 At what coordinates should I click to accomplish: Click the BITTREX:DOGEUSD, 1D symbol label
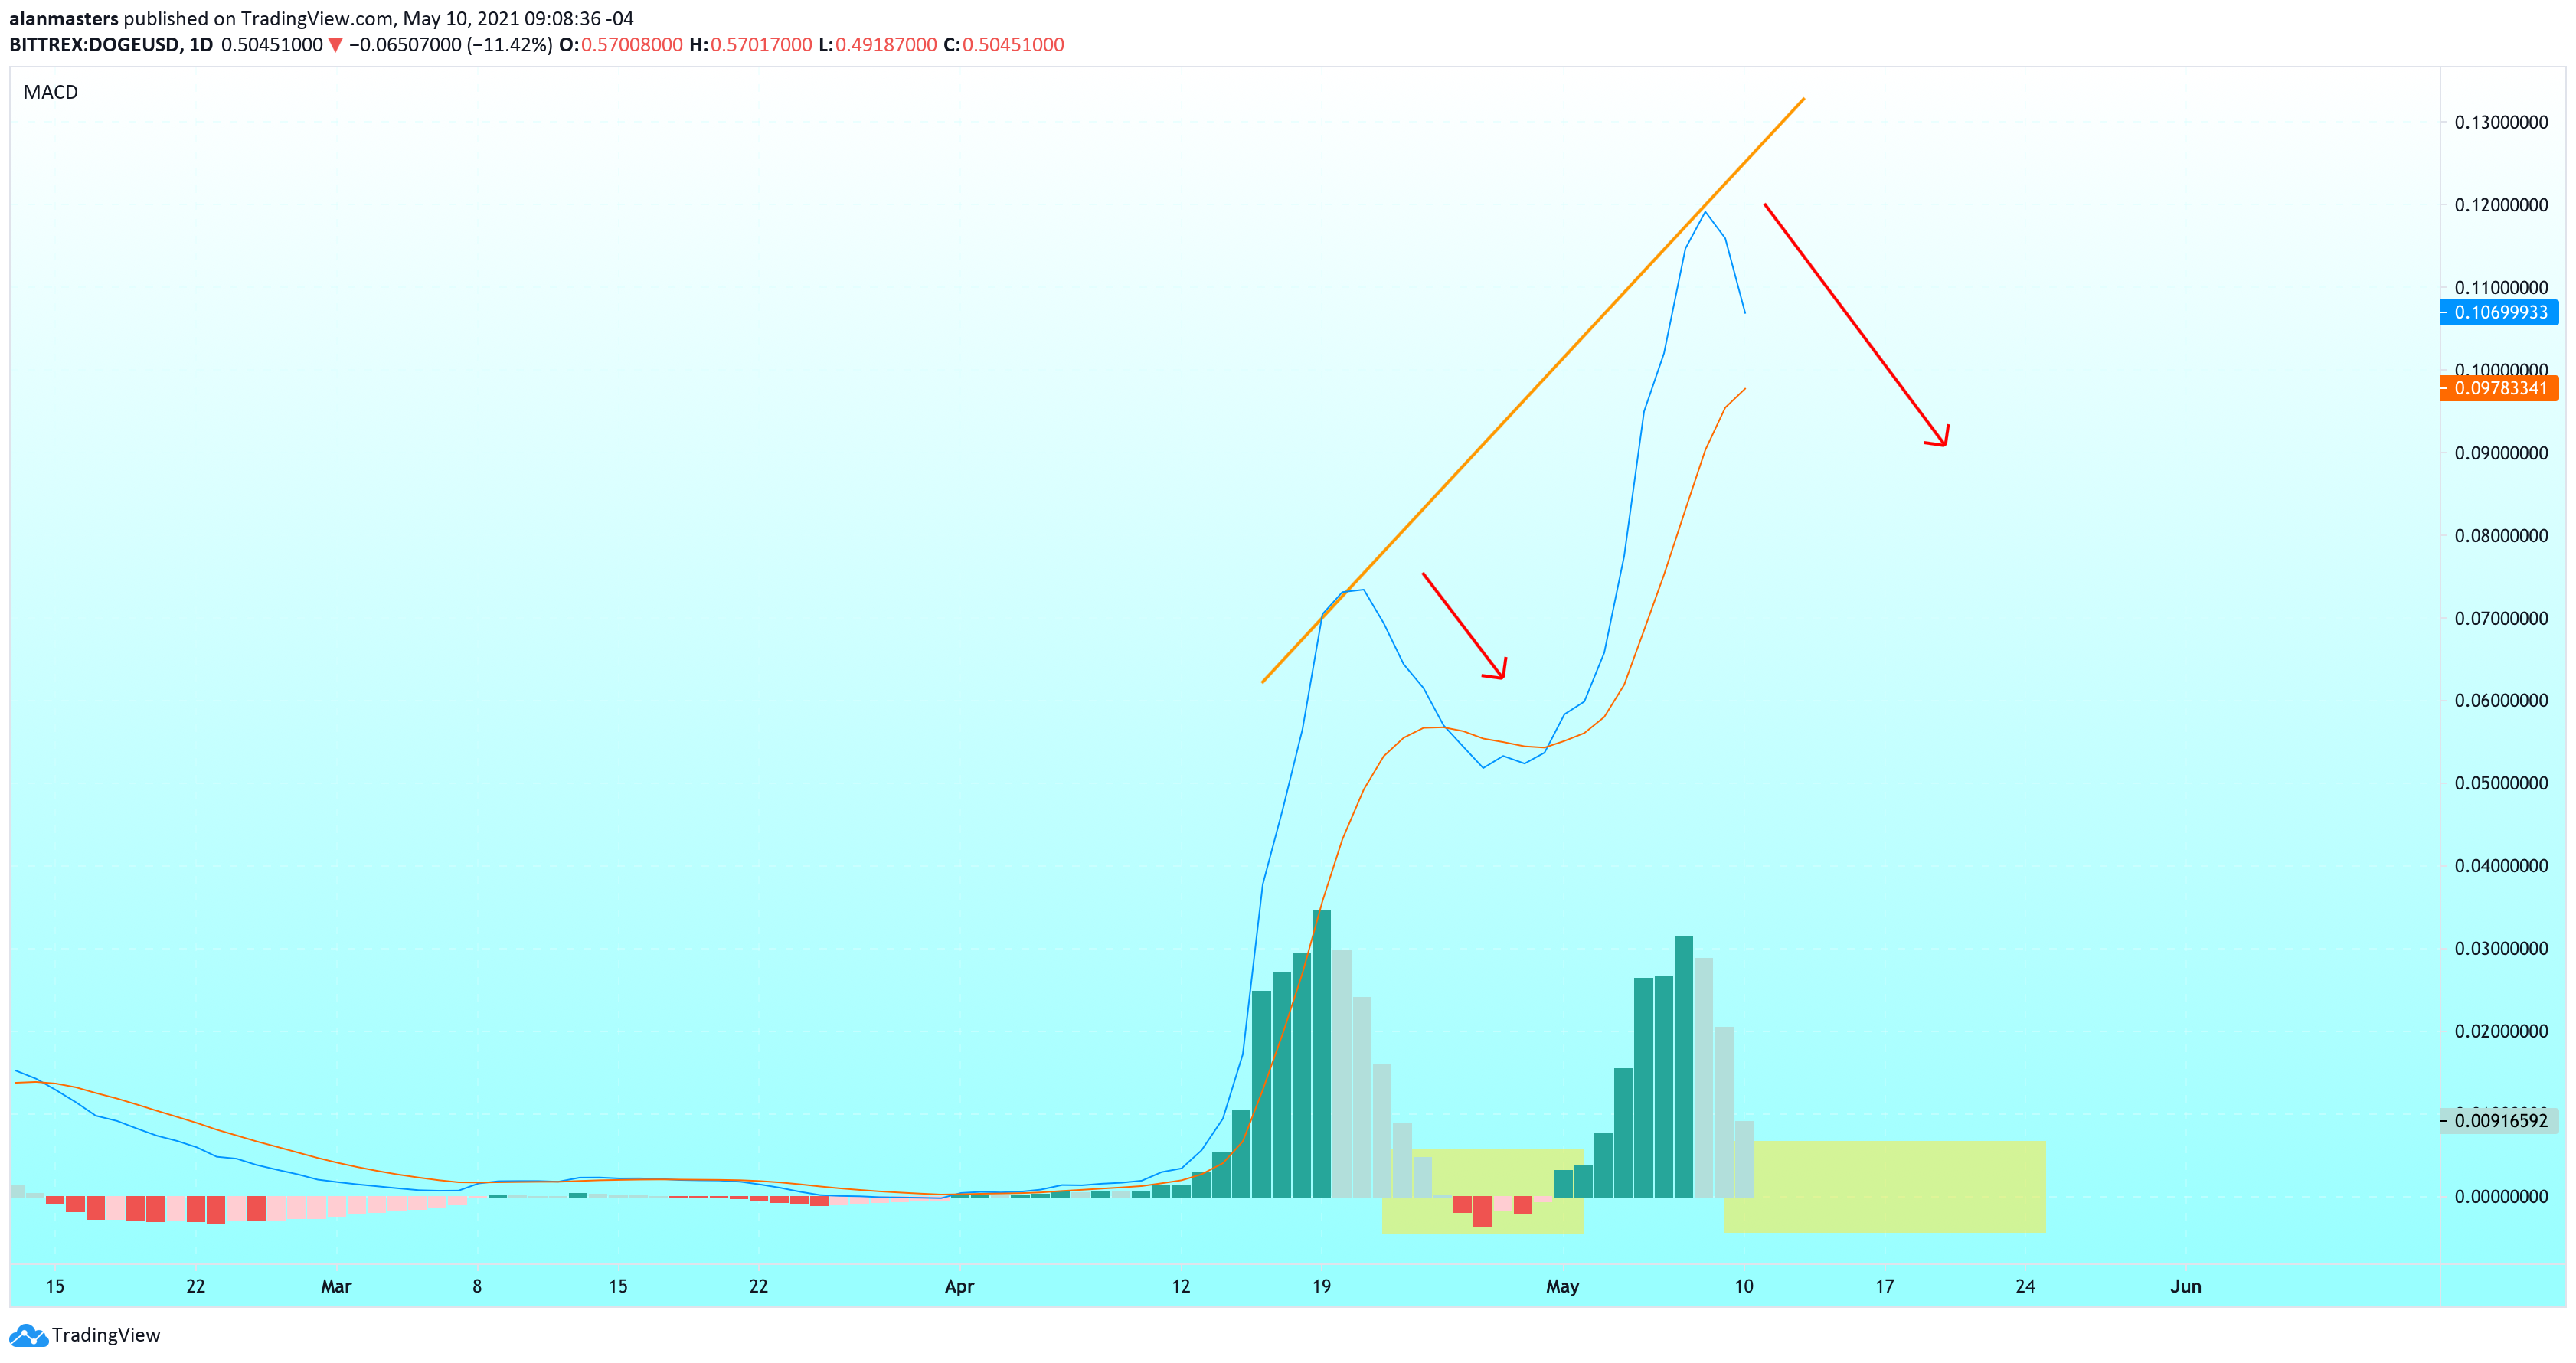coord(111,45)
